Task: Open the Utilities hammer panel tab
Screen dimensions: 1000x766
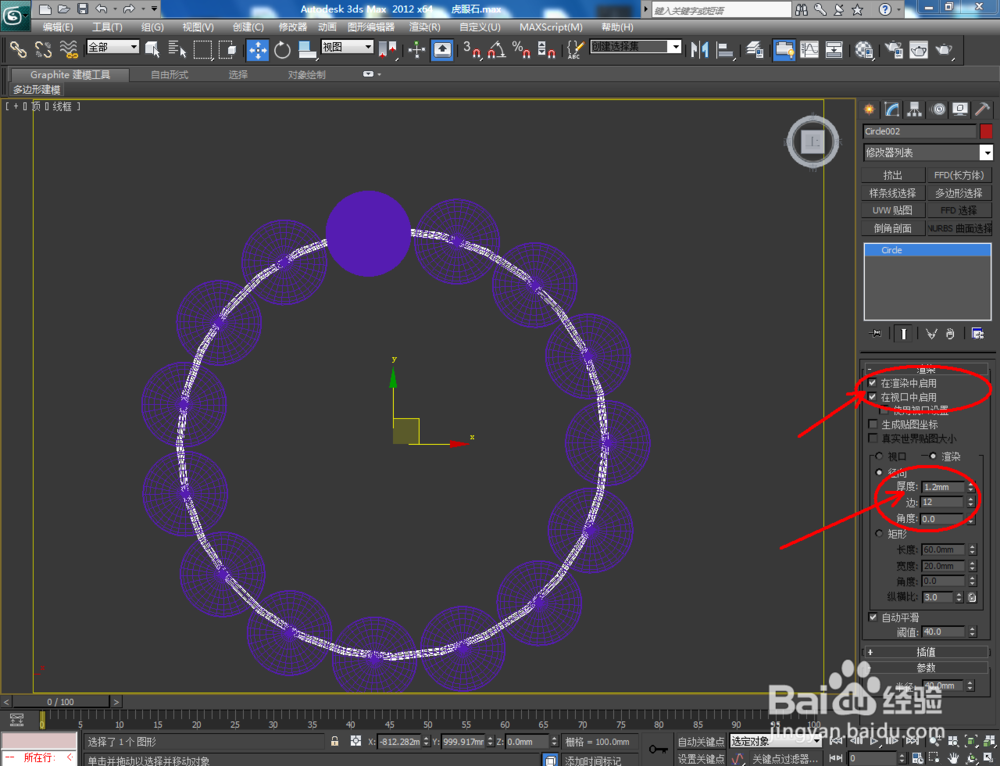Action: click(x=982, y=110)
